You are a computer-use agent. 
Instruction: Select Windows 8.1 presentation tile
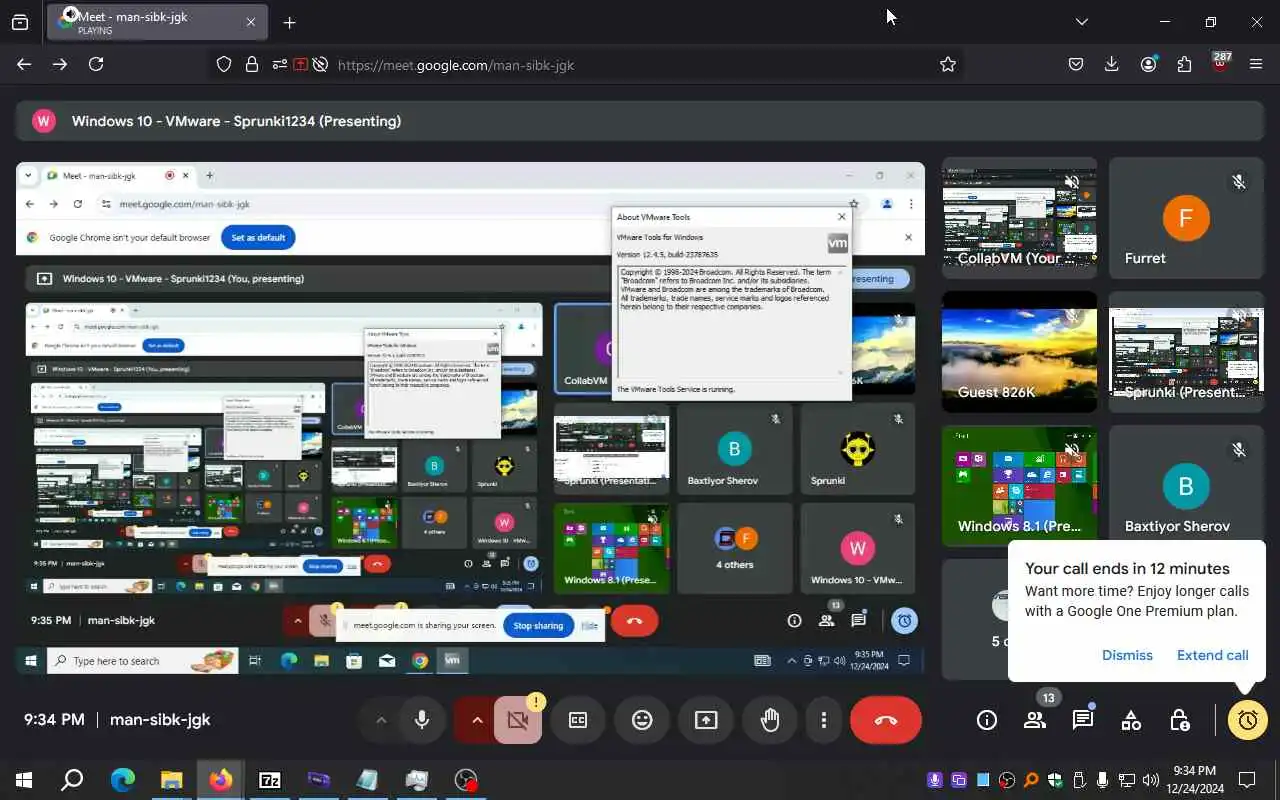coord(1019,486)
